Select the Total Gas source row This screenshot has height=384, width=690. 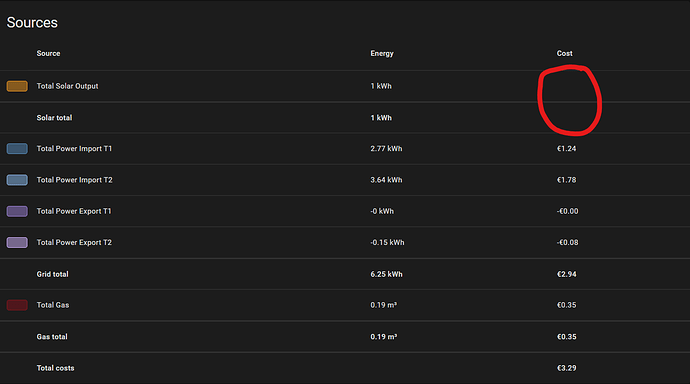pyautogui.click(x=345, y=305)
